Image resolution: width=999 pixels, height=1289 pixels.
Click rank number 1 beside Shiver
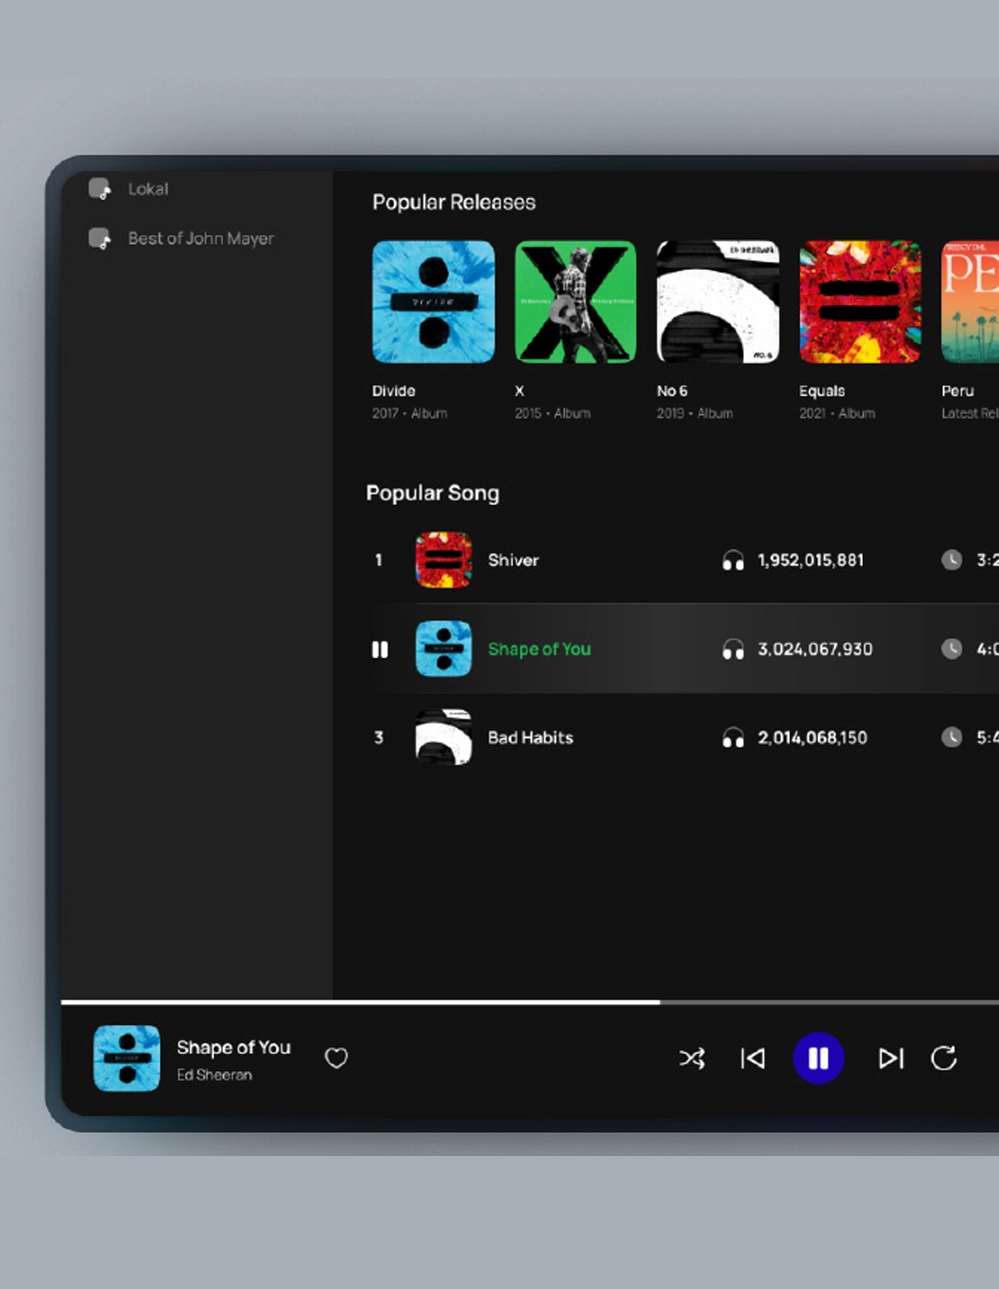(x=378, y=560)
